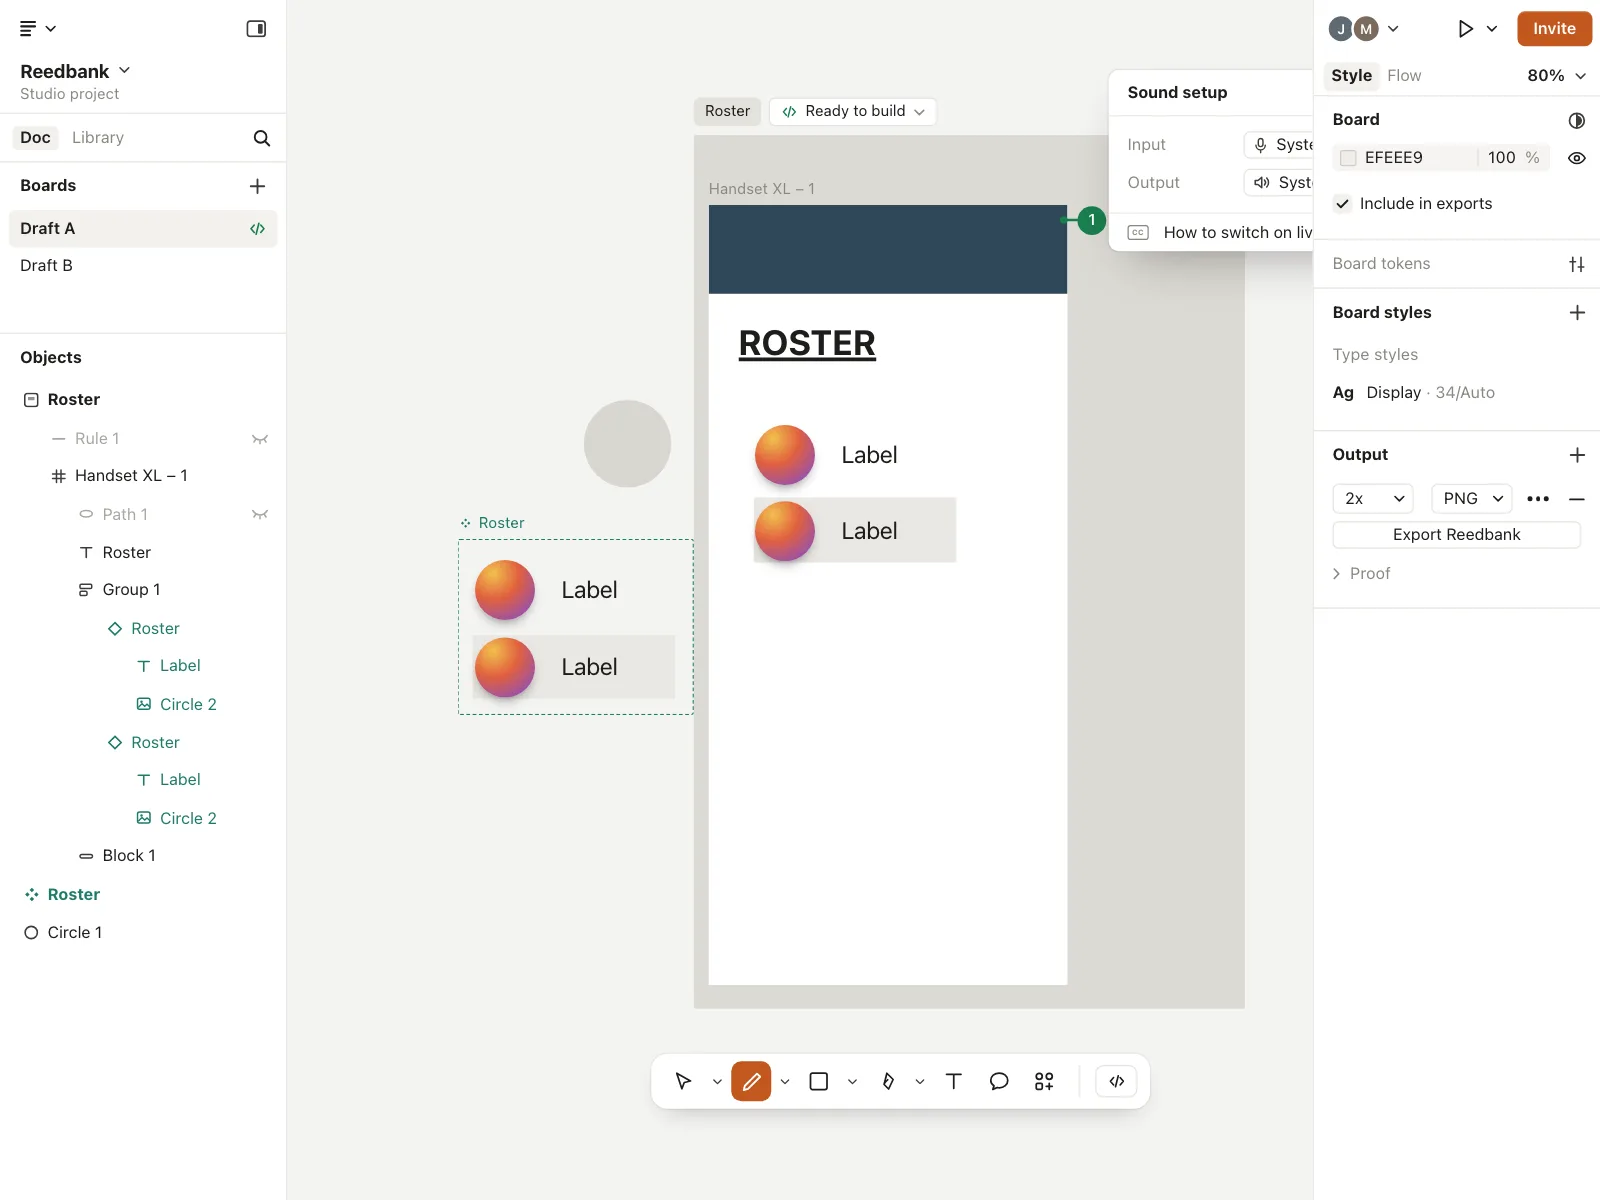
Task: Open the Reedbank project name dropdown
Action: (x=75, y=72)
